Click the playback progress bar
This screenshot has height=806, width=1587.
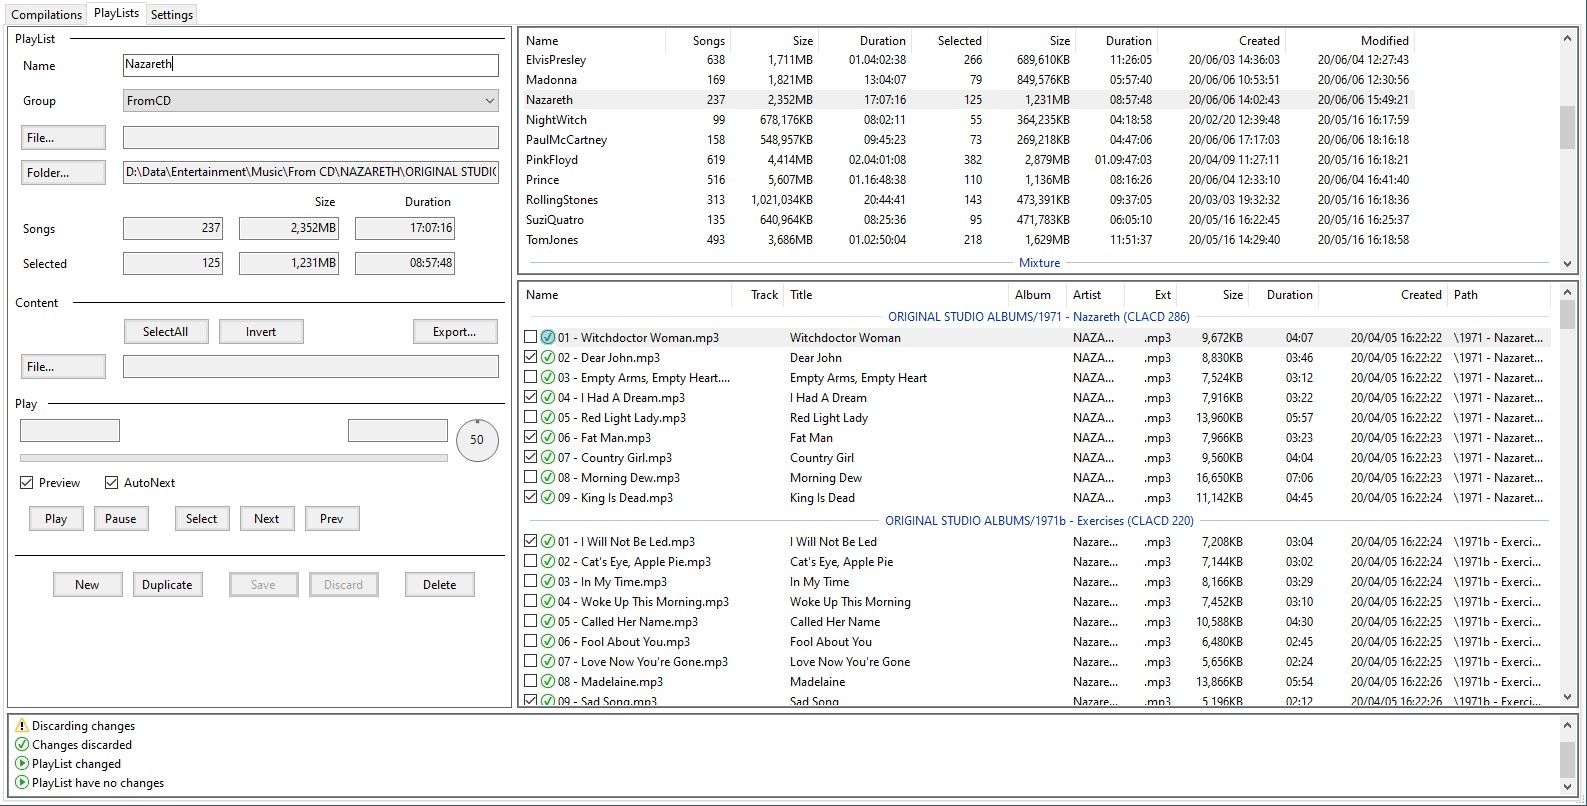(x=234, y=458)
